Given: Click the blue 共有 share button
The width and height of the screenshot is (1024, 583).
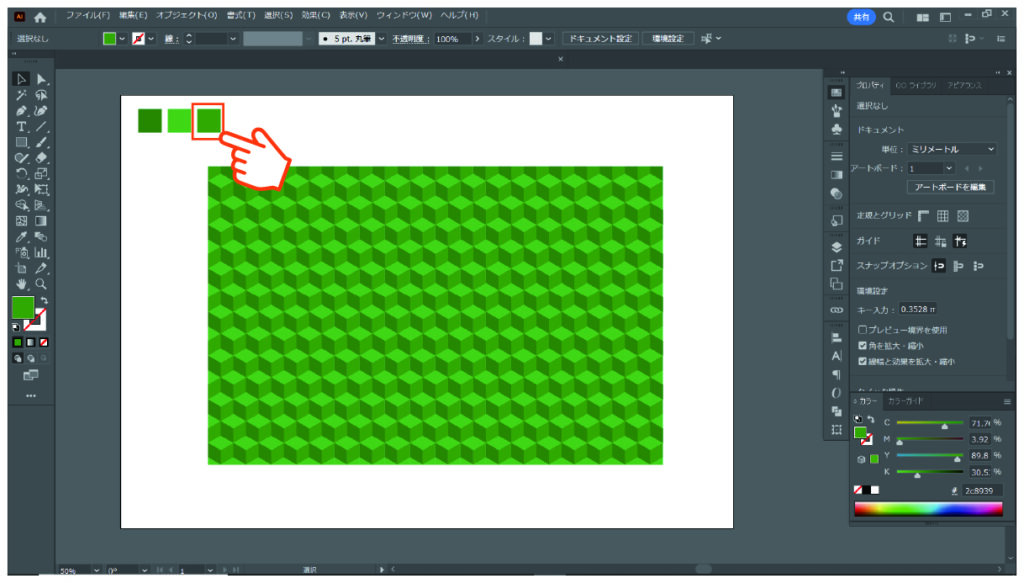Looking at the screenshot, I should click(x=861, y=17).
